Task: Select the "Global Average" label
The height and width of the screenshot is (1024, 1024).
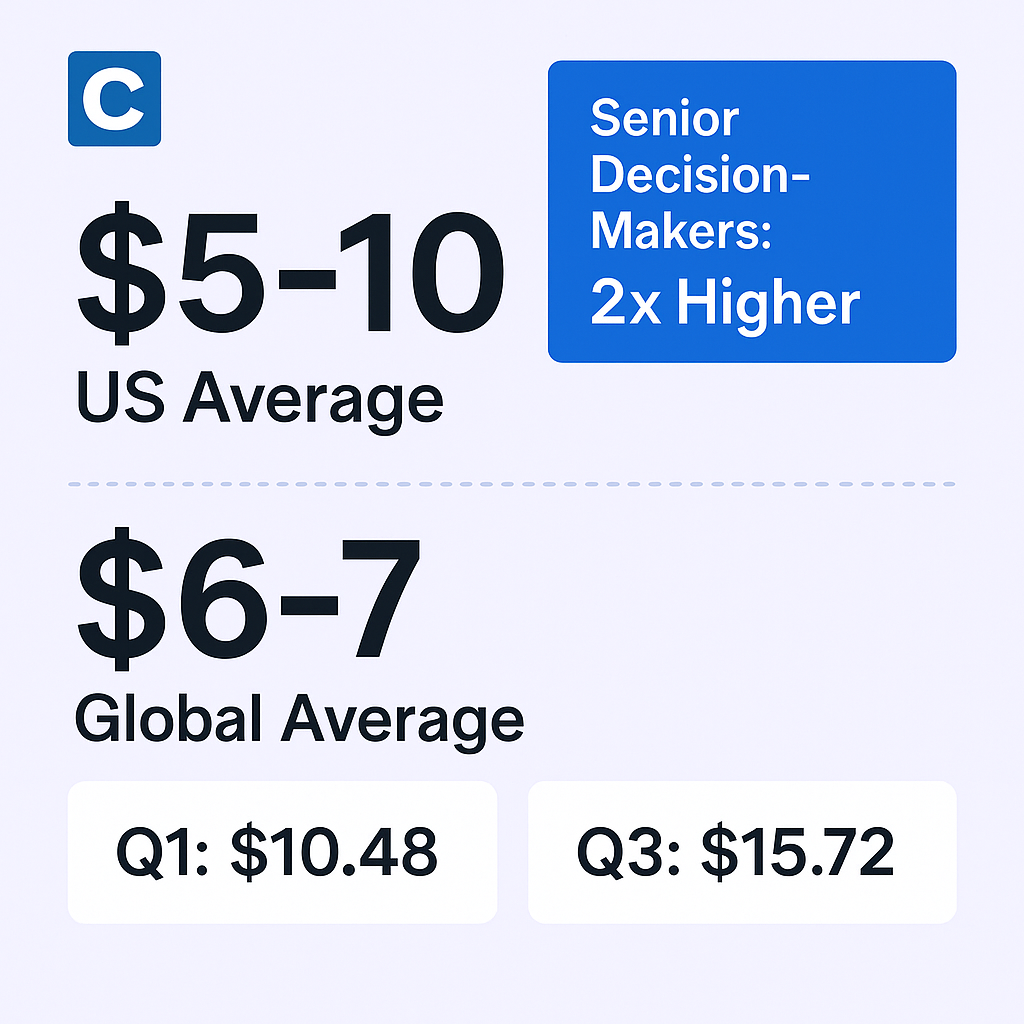Action: pyautogui.click(x=299, y=720)
